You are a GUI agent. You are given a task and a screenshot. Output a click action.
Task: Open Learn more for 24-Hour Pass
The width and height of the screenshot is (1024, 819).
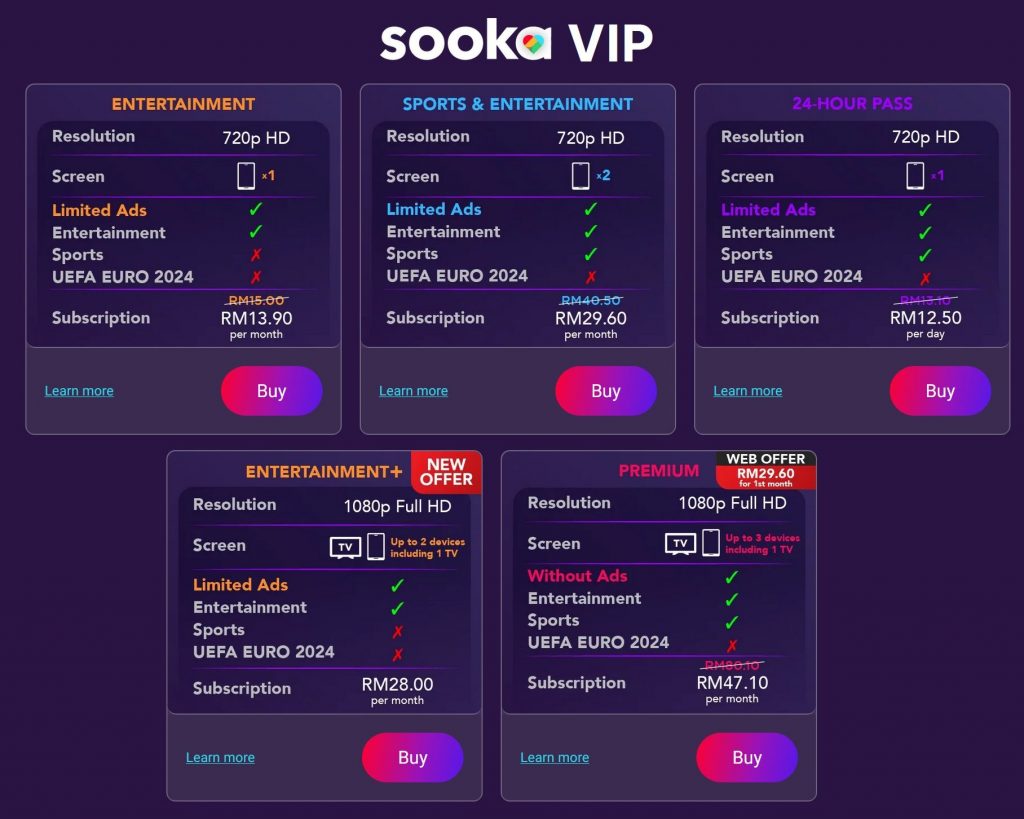(748, 391)
